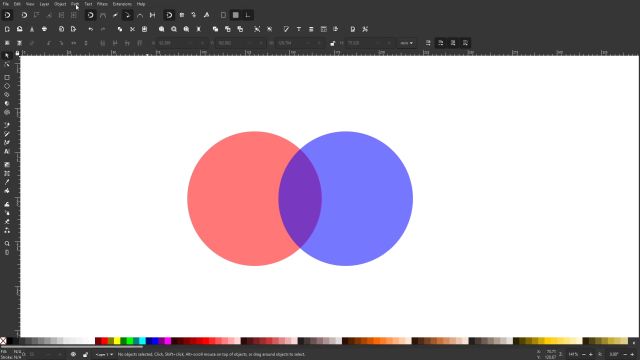Click the blue circle on canvas
The width and height of the screenshot is (640, 360).
[367, 199]
